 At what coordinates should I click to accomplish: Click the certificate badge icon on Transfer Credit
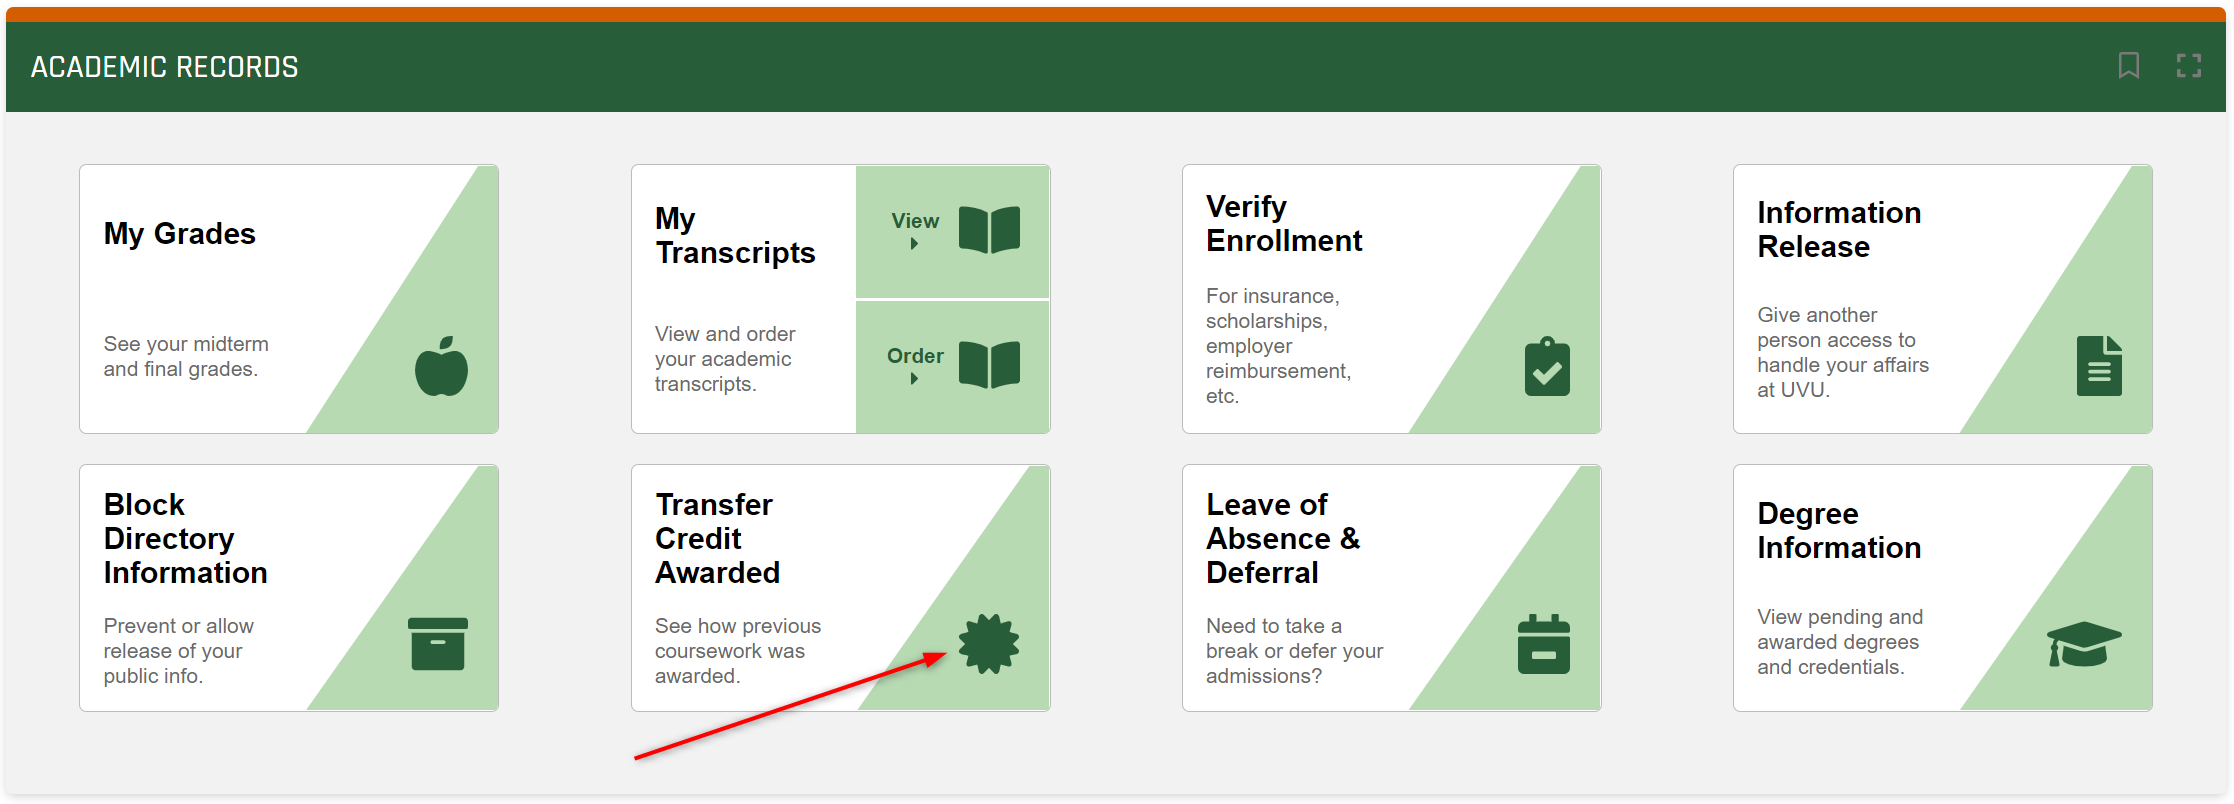pyautogui.click(x=988, y=644)
